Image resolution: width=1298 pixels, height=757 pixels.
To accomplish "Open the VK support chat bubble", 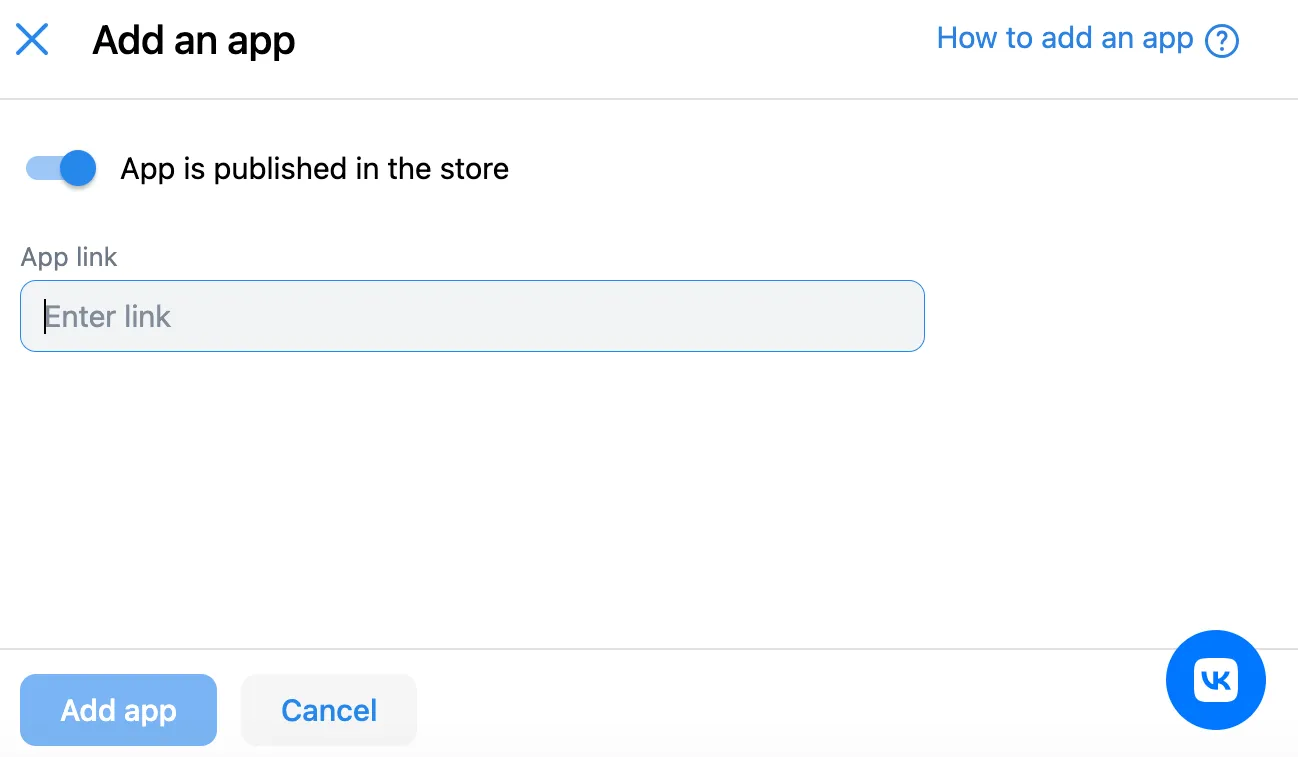I will coord(1216,680).
